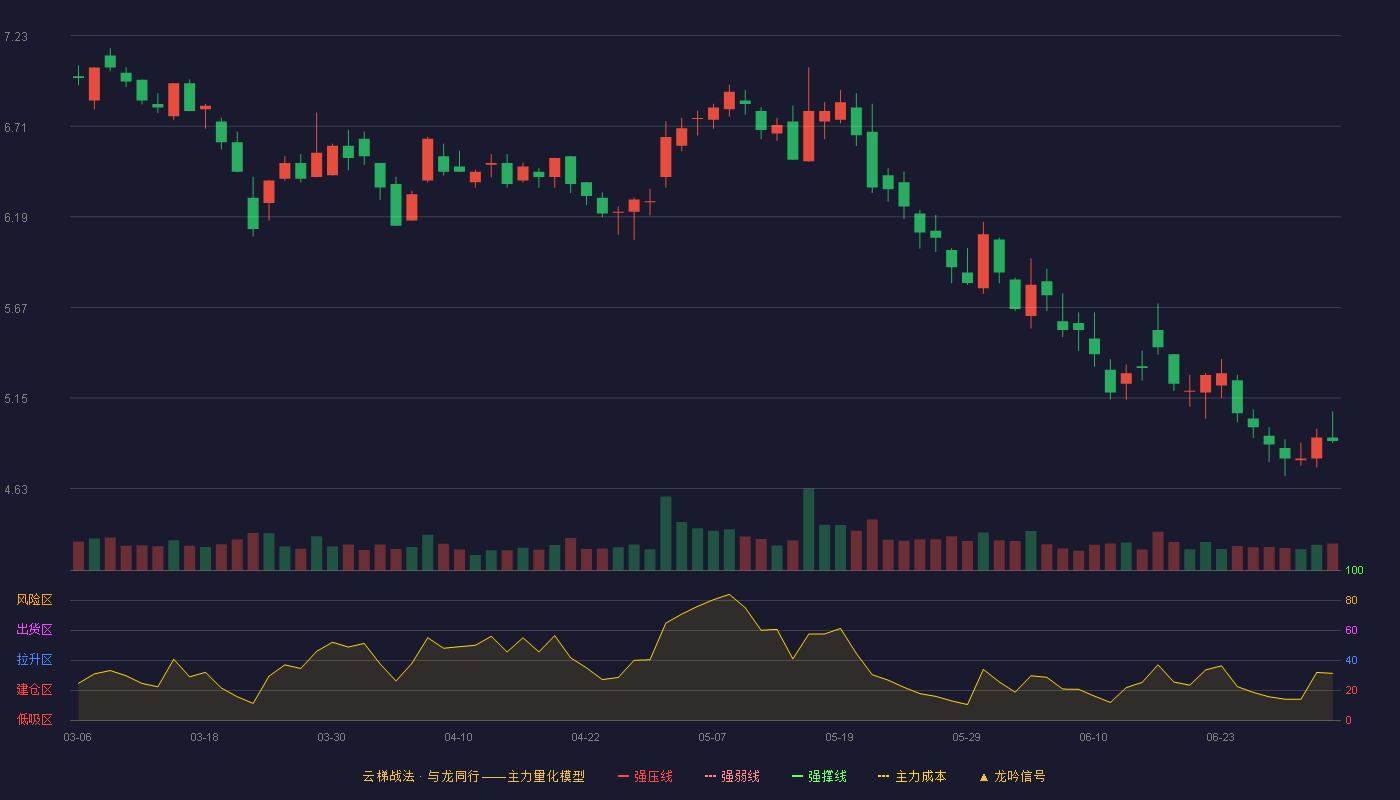
Task: Click the 5.15 price axis label
Action: tap(16, 399)
